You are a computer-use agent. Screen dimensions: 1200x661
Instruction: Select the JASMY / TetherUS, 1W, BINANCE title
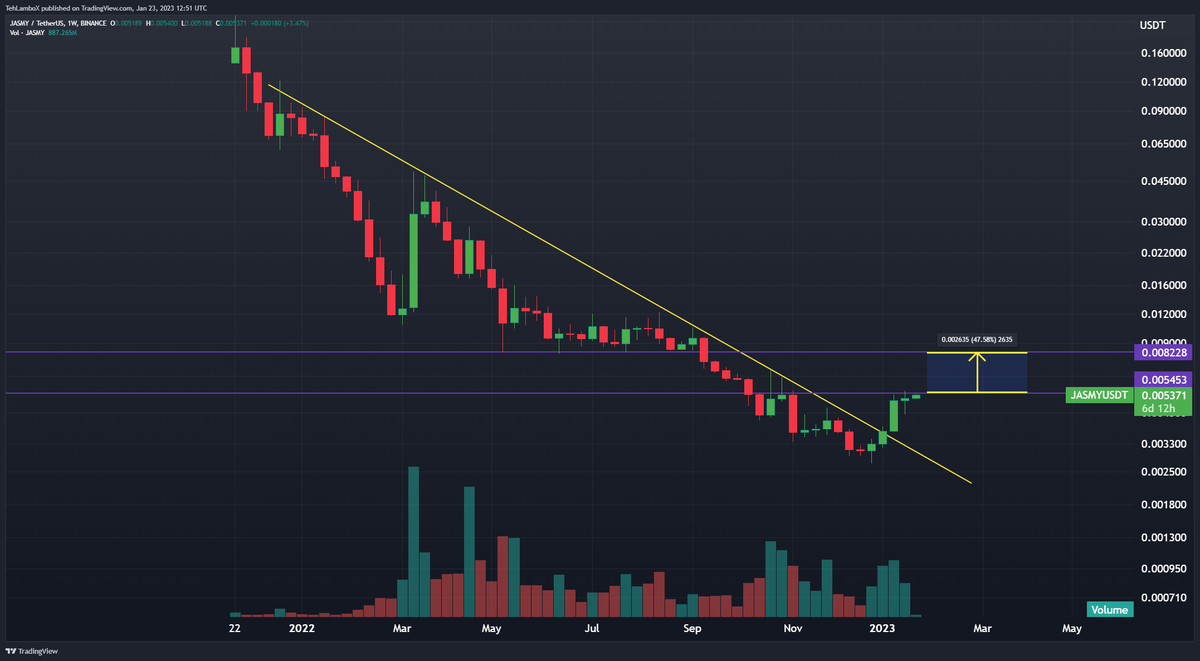click(x=58, y=23)
